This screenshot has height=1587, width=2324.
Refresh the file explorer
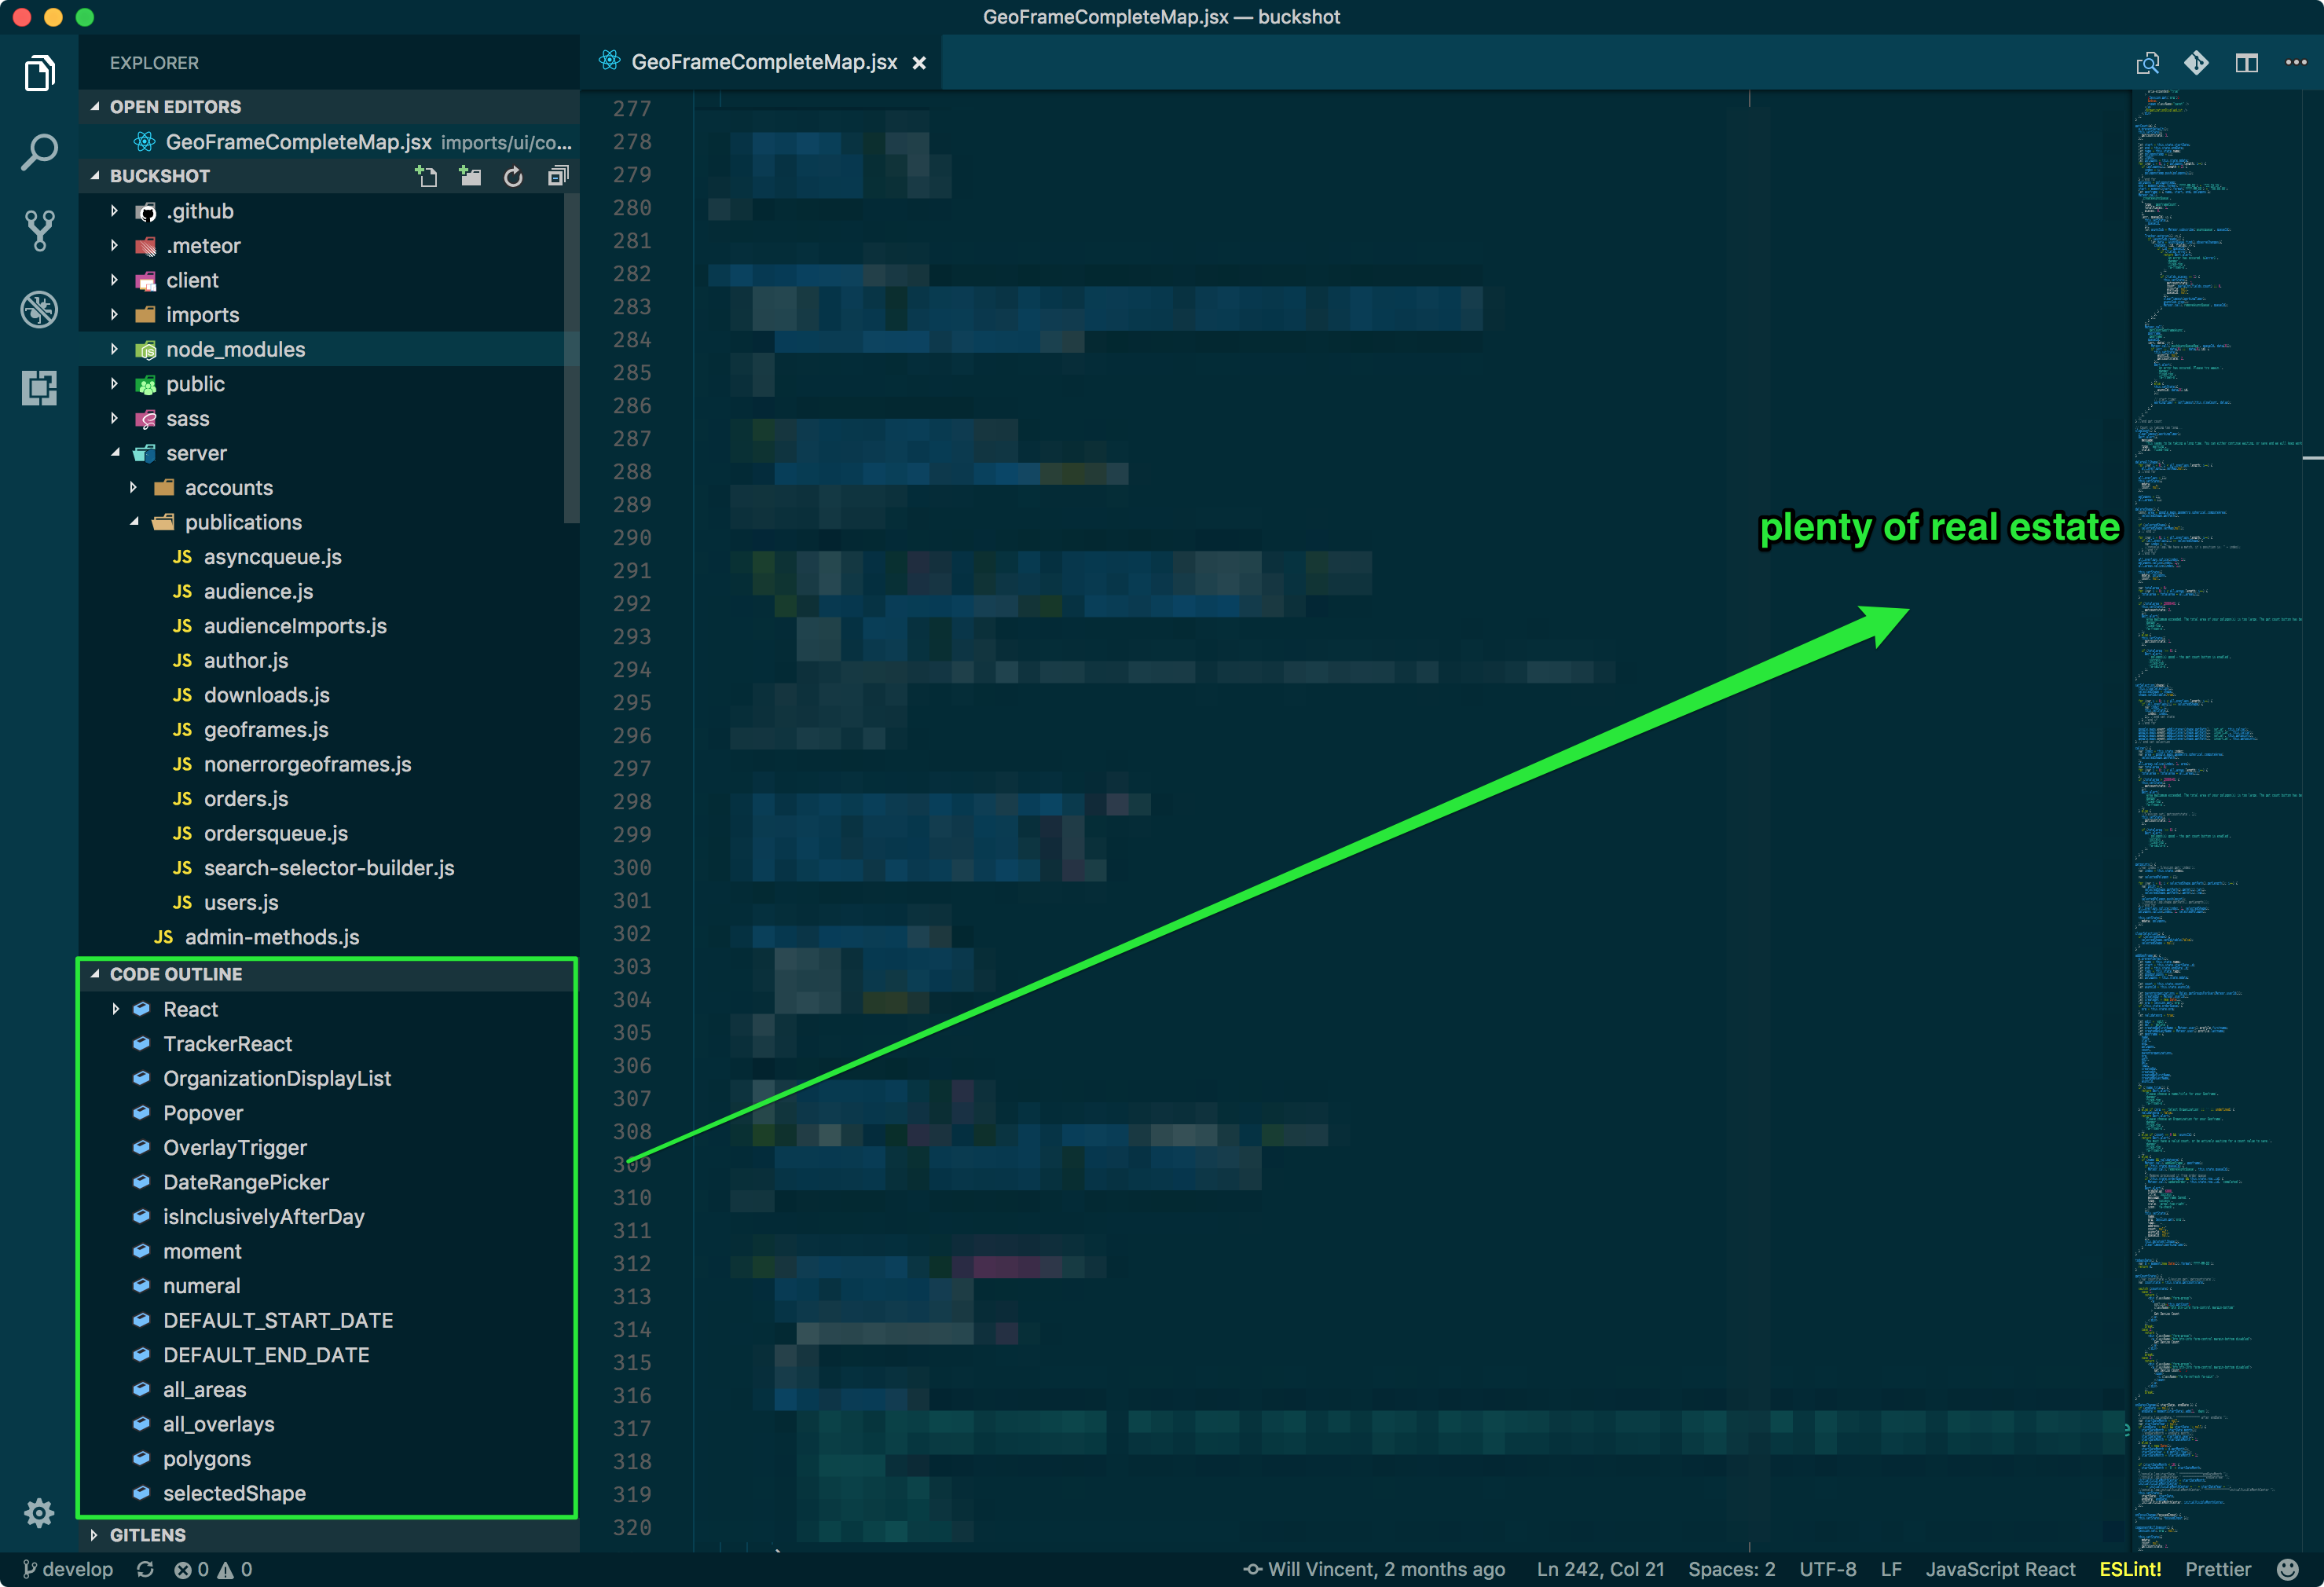(513, 176)
